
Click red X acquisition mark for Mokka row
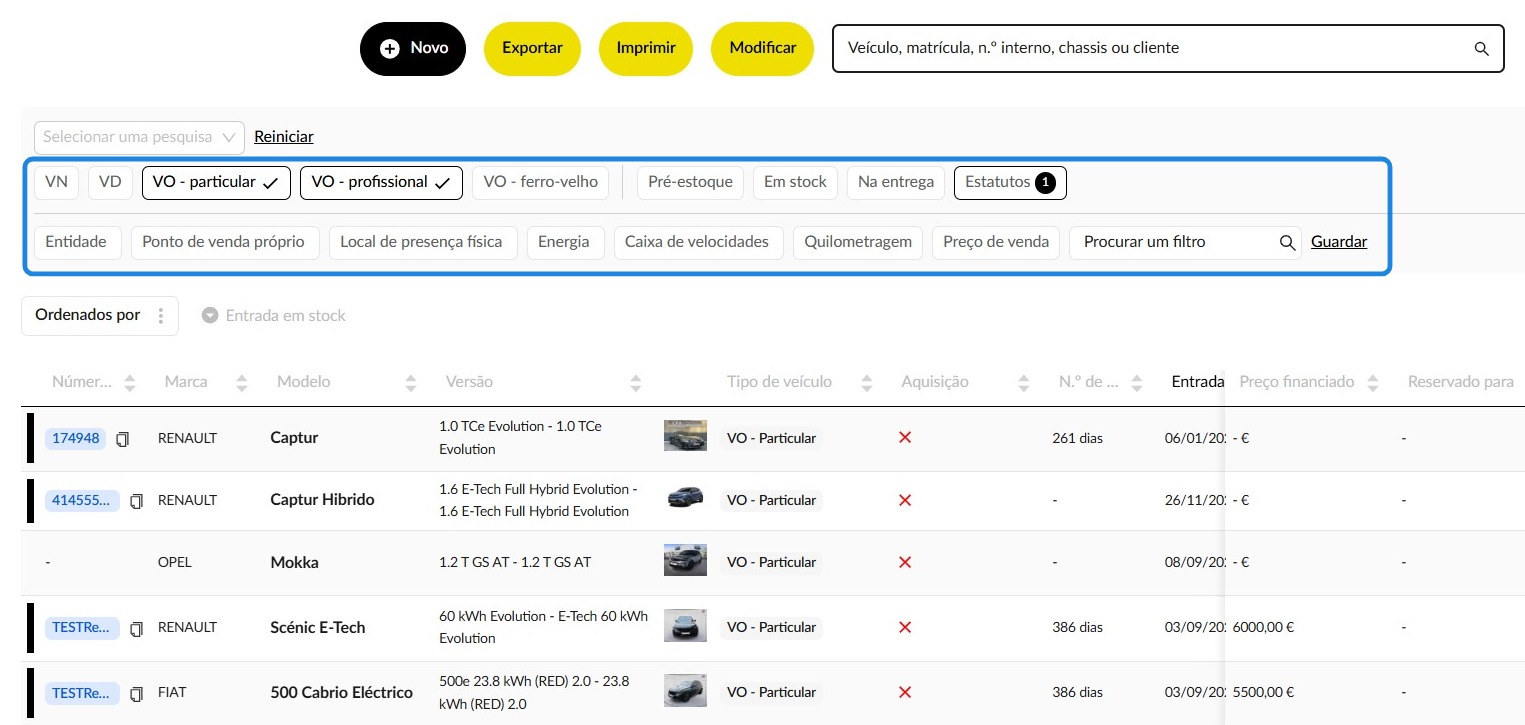pos(905,562)
